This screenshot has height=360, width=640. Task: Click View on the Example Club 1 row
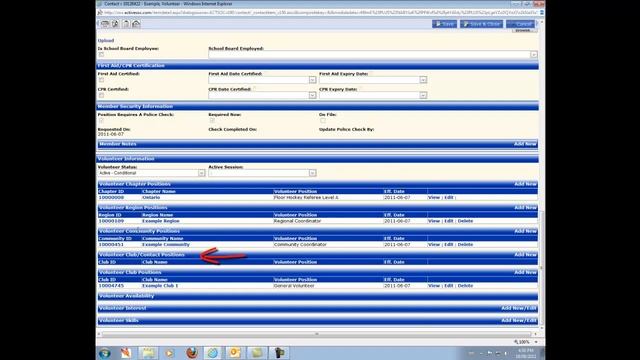tap(434, 286)
